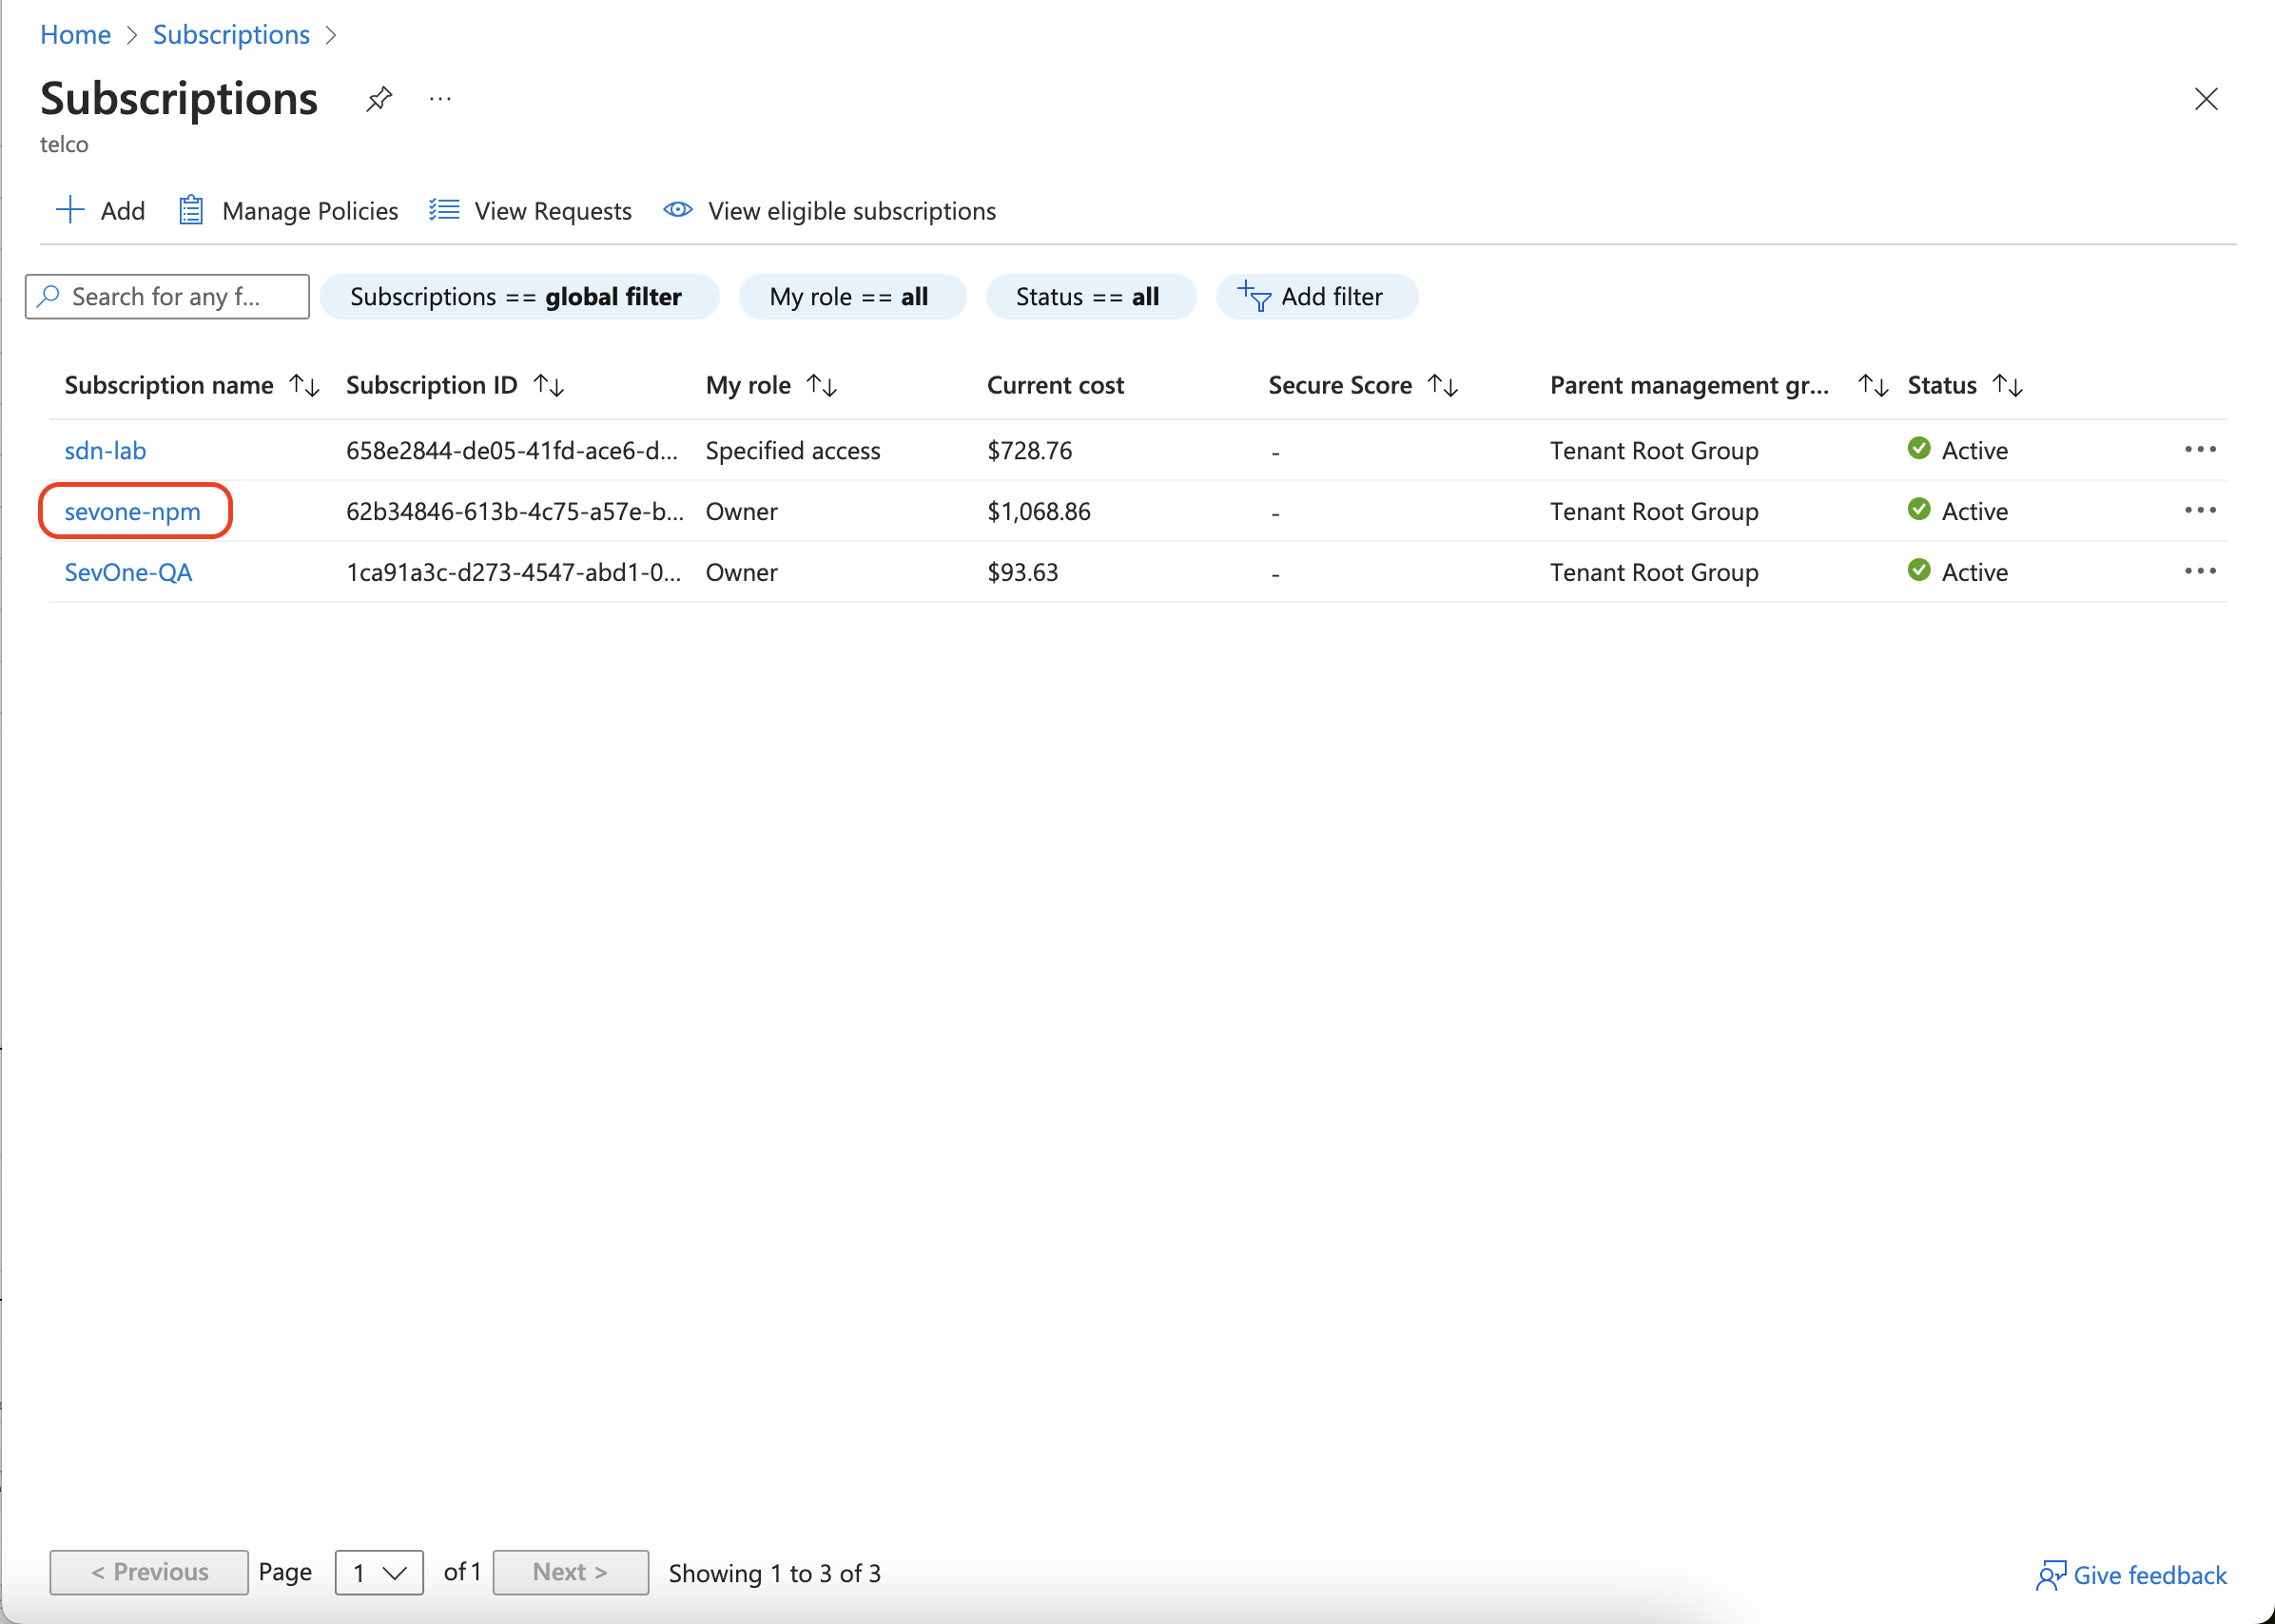Click the Next page button
Image resolution: width=2275 pixels, height=1624 pixels.
570,1573
